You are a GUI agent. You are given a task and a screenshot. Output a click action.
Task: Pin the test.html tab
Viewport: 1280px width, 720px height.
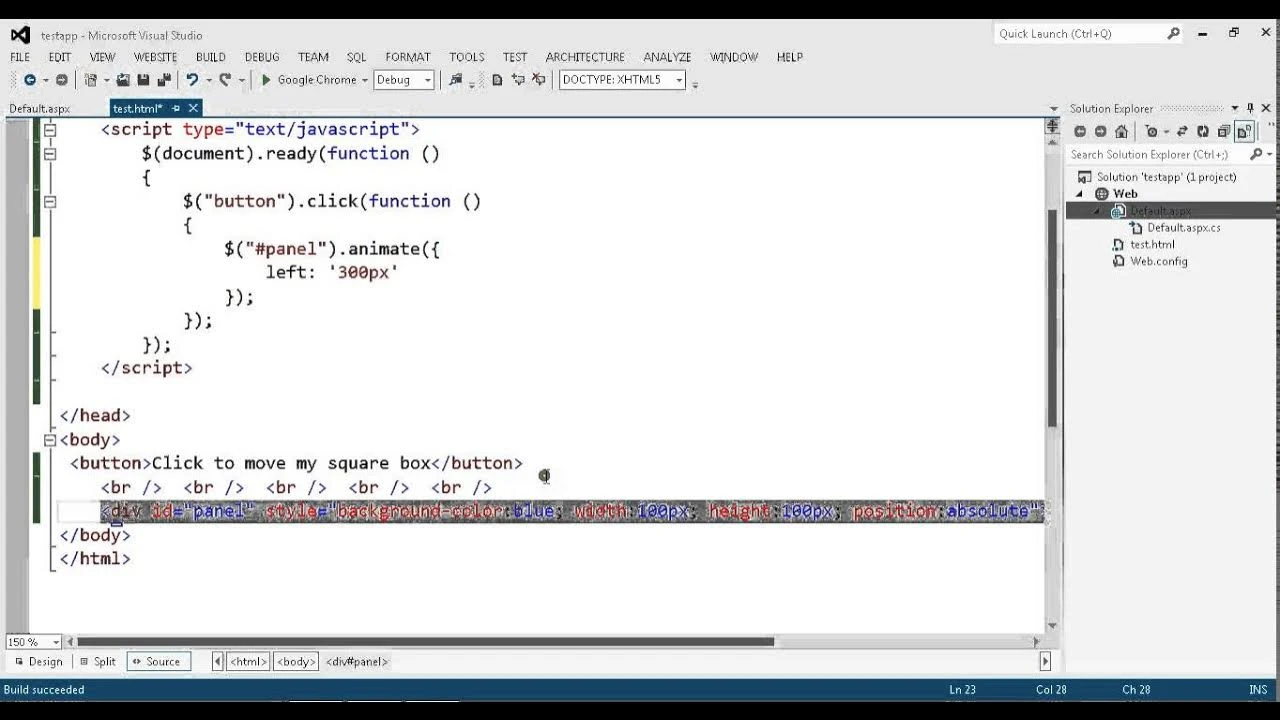(x=176, y=108)
